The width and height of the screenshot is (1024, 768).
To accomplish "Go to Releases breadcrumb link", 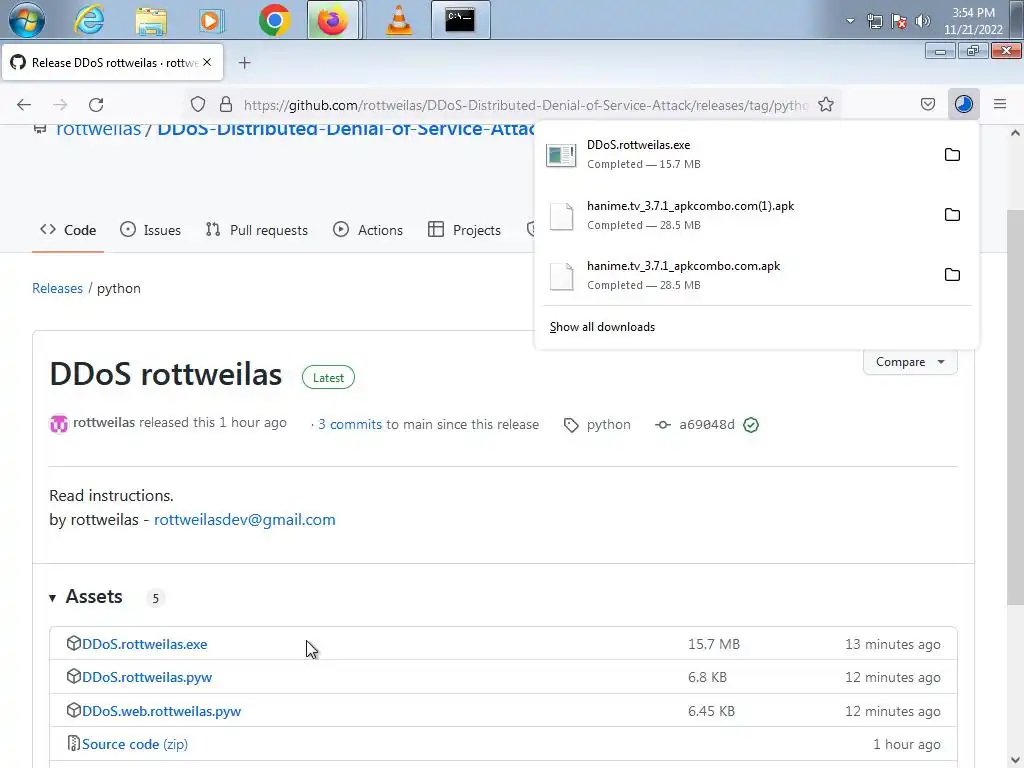I will (57, 289).
